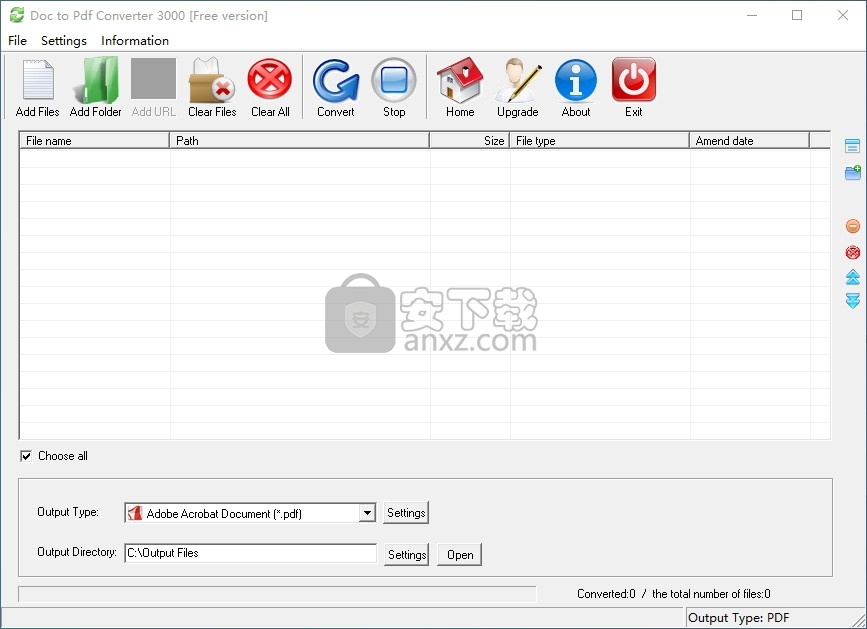This screenshot has height=629, width=867.
Task: Click the side folder icon with plus
Action: 853,172
